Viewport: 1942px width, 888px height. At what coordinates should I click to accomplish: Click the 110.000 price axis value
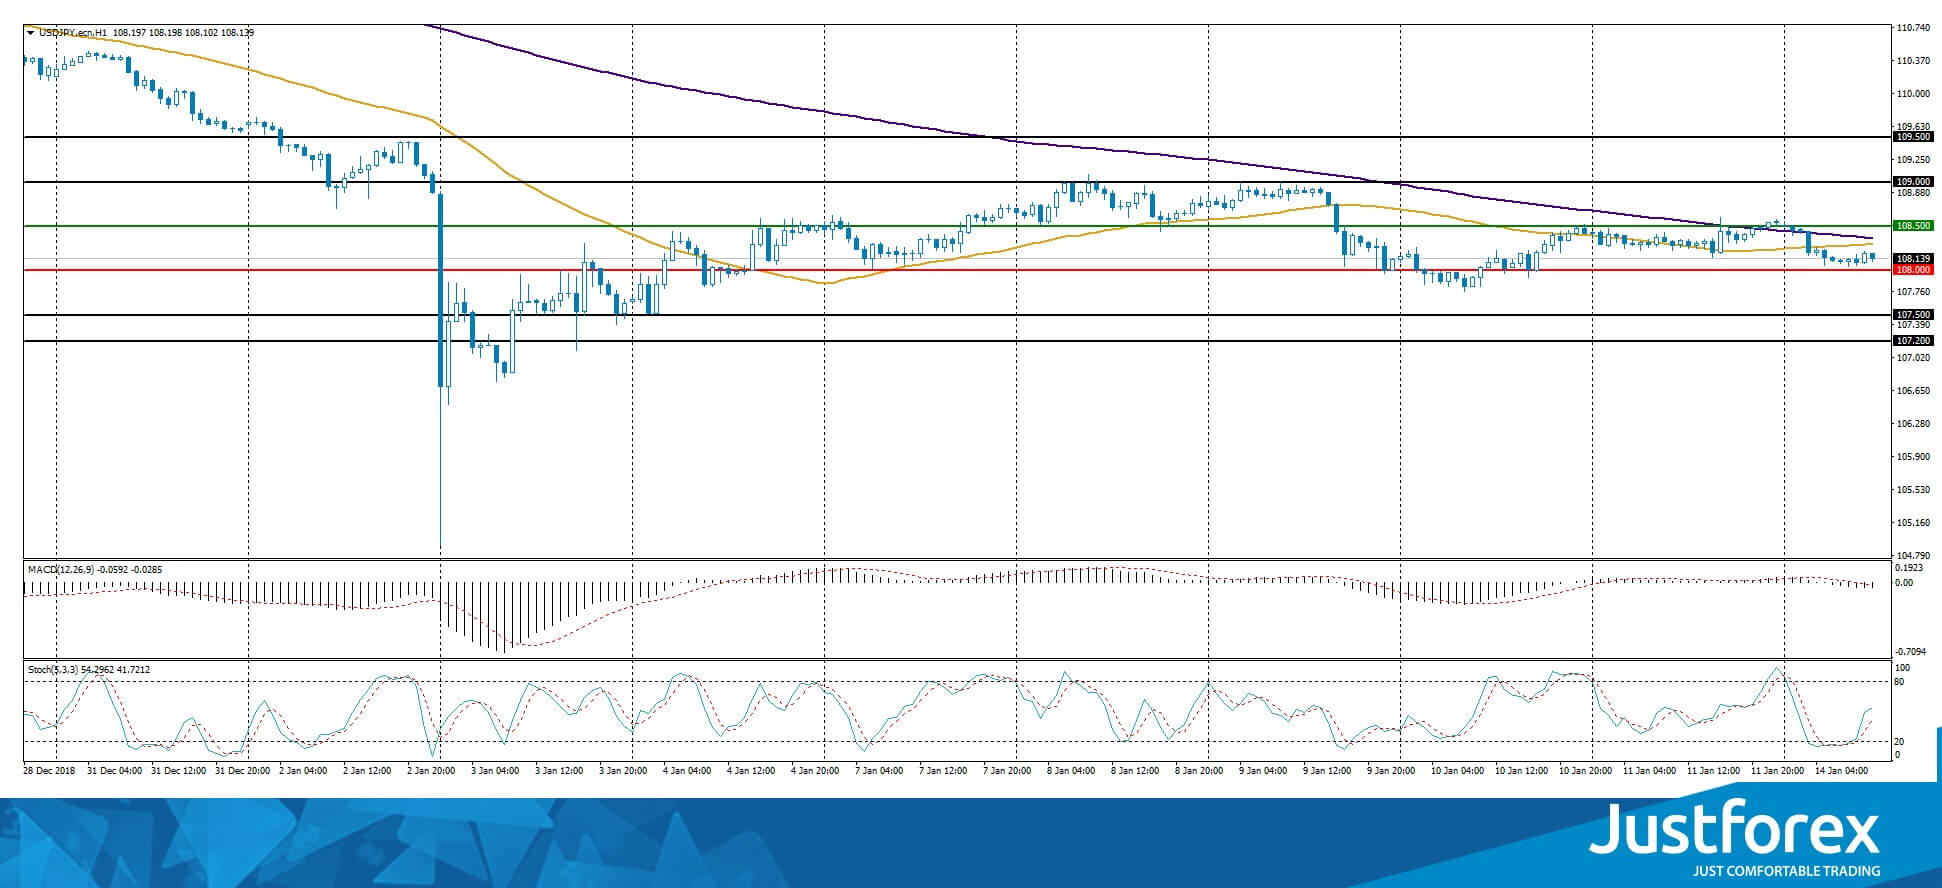[x=1913, y=94]
